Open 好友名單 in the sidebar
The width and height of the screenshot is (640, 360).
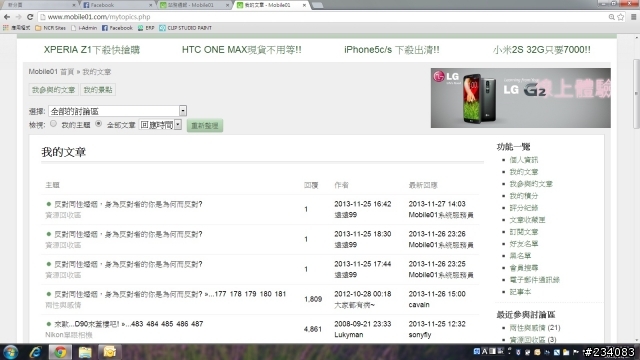[524, 244]
